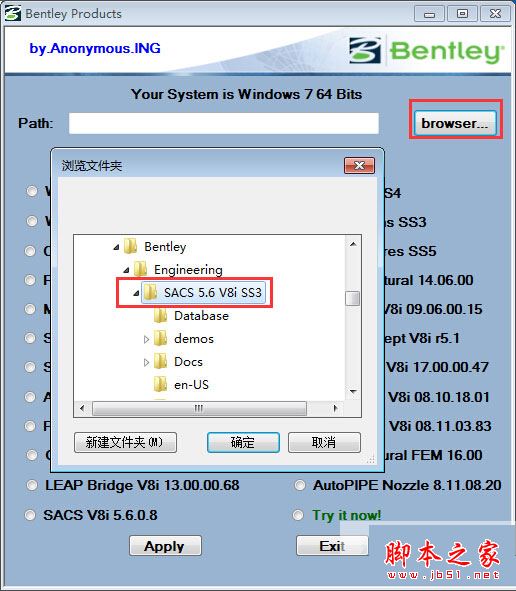Click tree vertical scrollbar up arrow
Screen dimensions: 516x591
[x=353, y=244]
